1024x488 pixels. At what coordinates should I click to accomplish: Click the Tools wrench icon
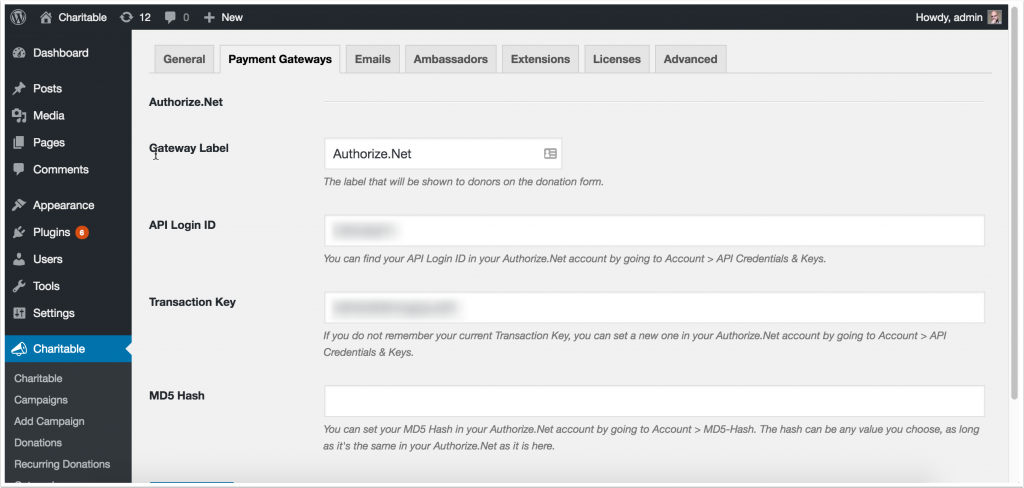pyautogui.click(x=19, y=286)
